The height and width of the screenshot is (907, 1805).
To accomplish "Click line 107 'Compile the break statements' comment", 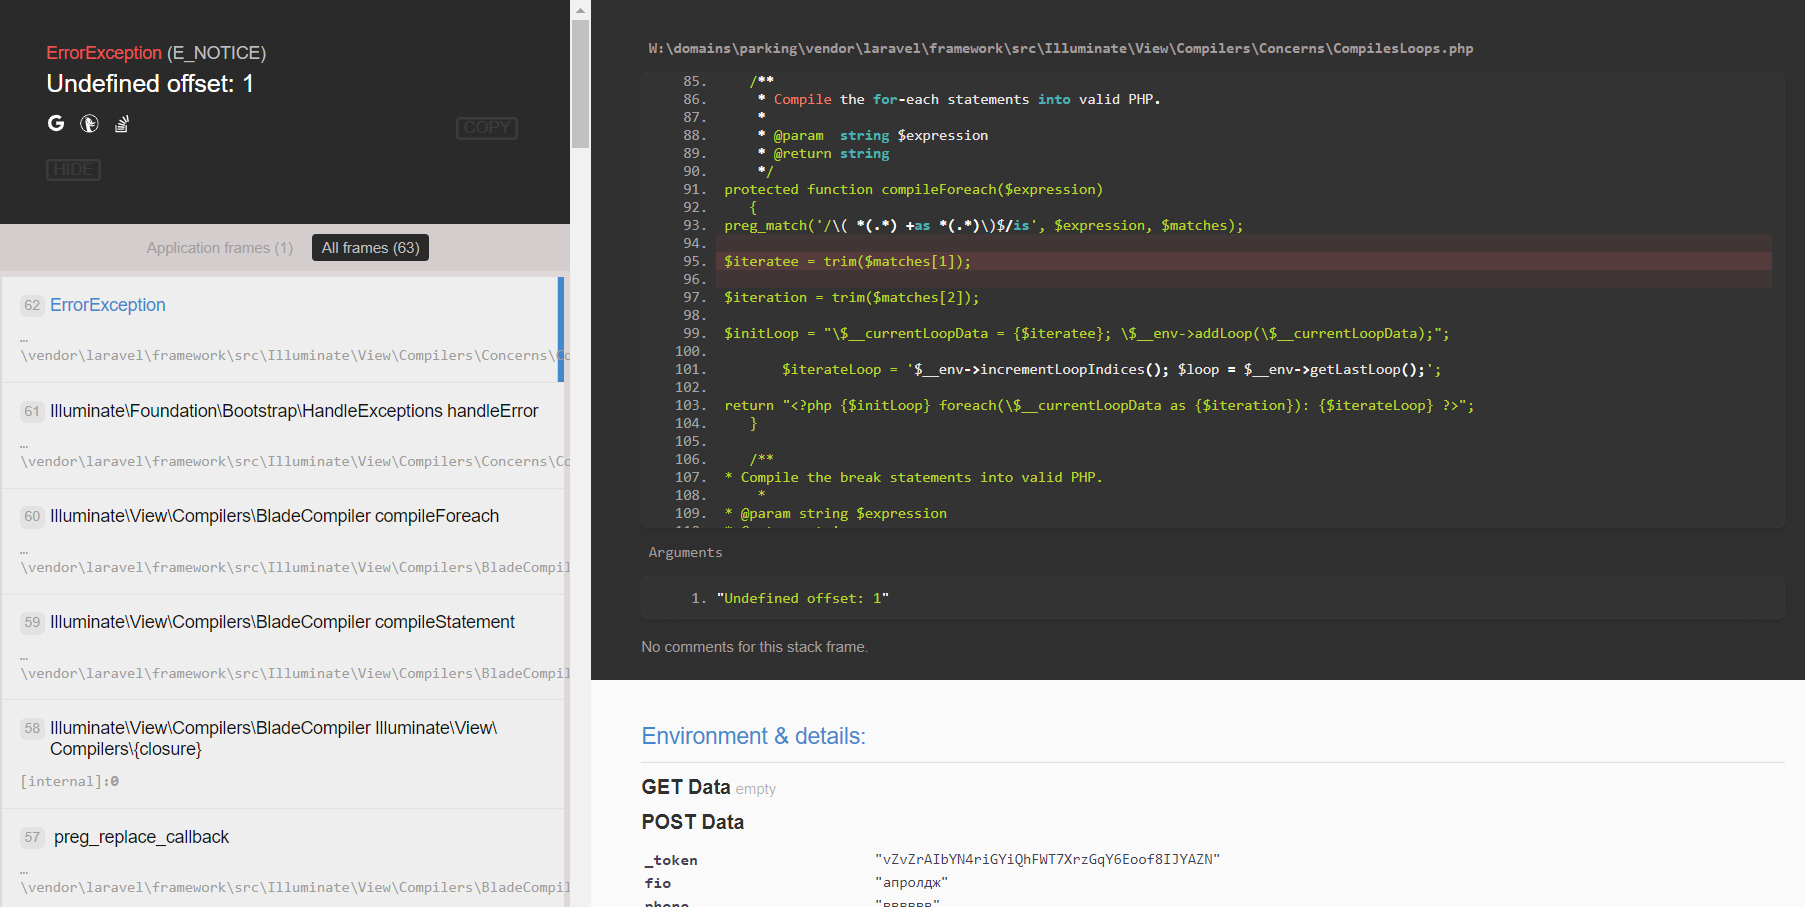I will (x=913, y=478).
